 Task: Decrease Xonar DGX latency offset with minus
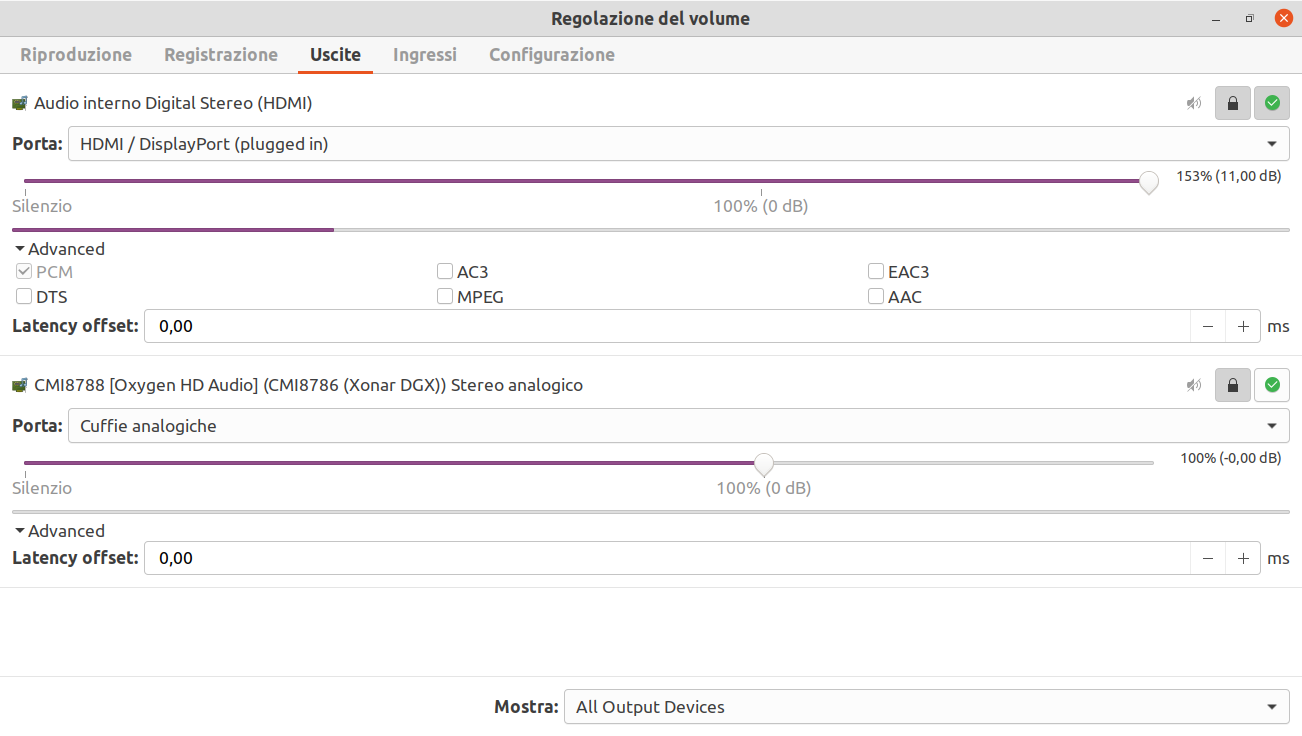(x=1208, y=558)
